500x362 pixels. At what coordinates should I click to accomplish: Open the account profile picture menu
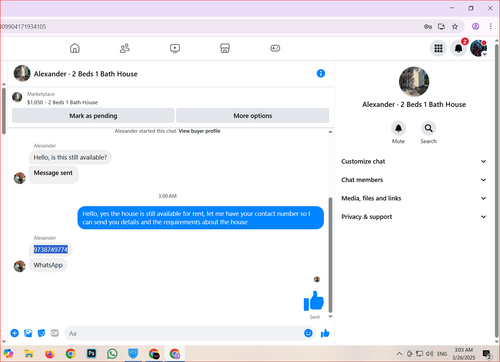coord(478,48)
